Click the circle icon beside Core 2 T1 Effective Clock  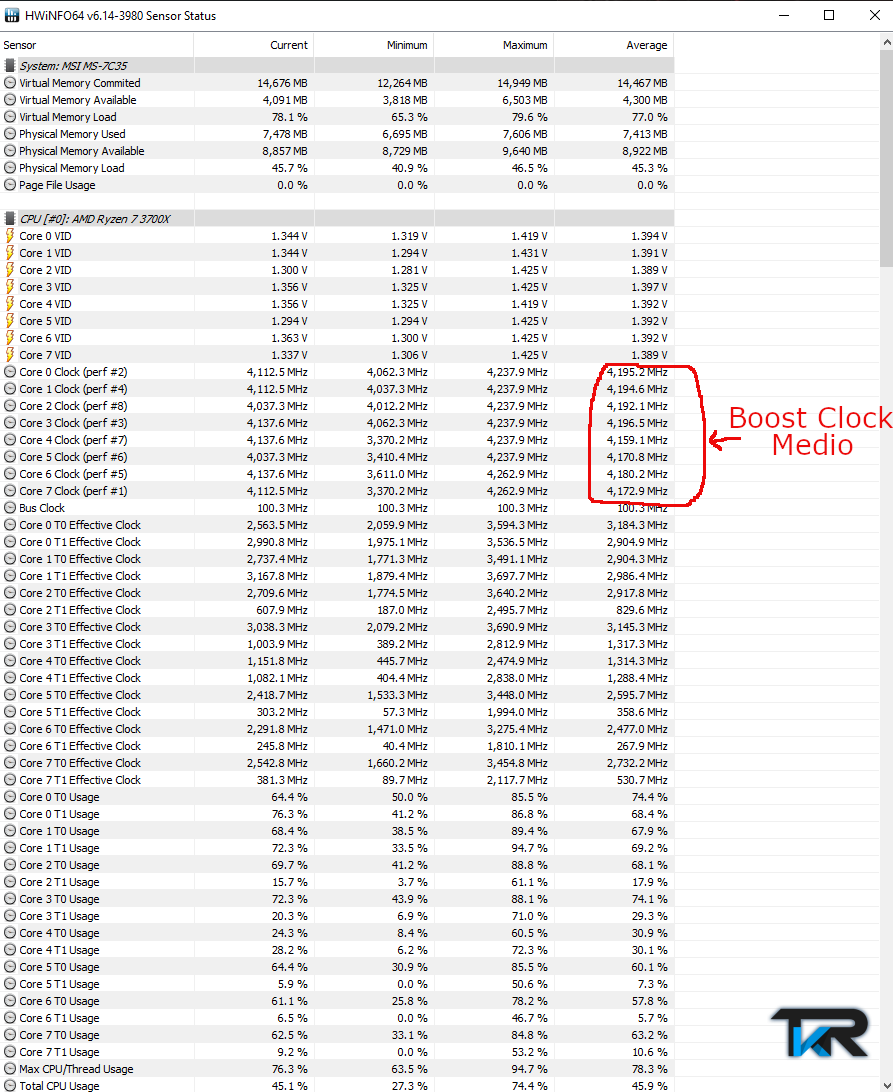tap(10, 610)
